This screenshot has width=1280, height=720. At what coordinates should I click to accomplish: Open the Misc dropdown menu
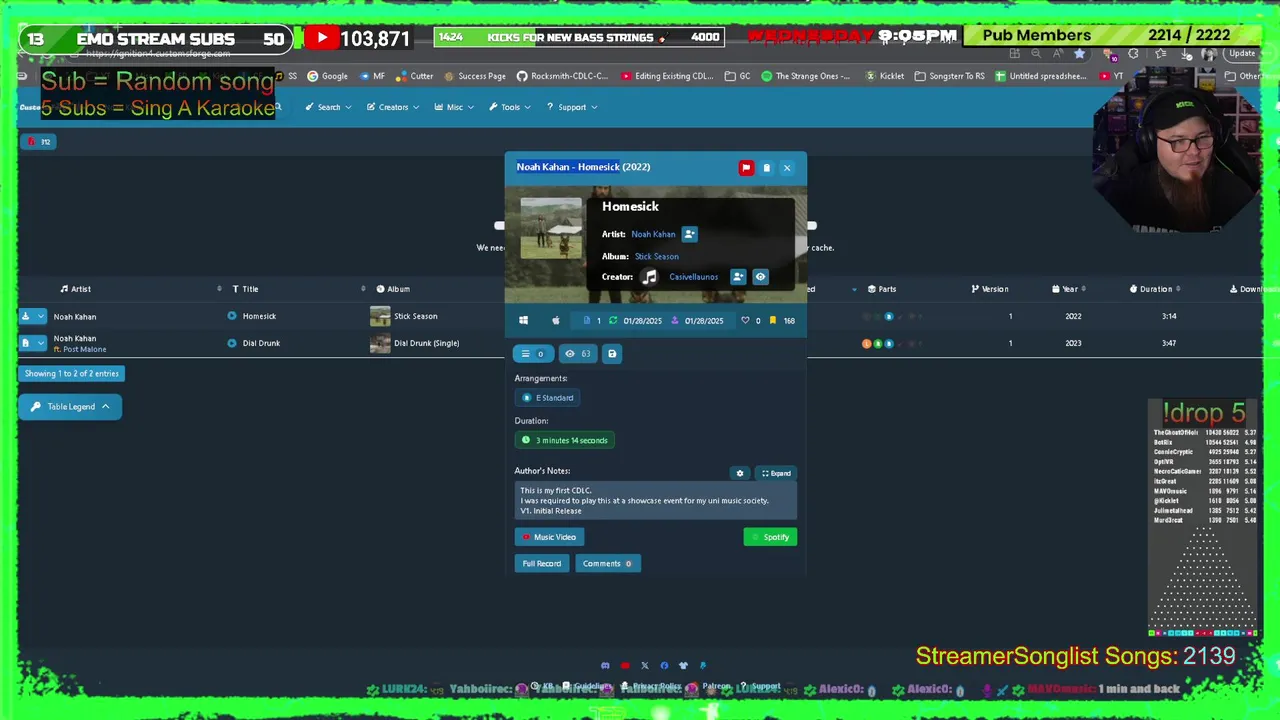454,107
